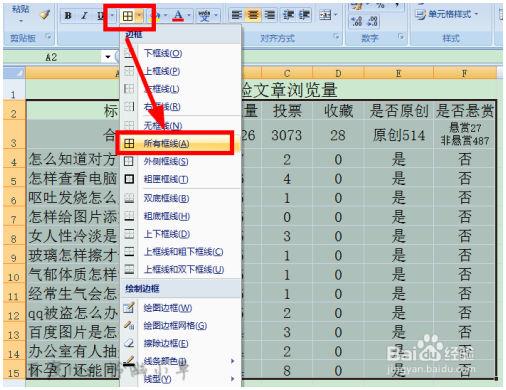This screenshot has height=390, width=506.
Task: Select left text alignment icon
Action: click(236, 15)
